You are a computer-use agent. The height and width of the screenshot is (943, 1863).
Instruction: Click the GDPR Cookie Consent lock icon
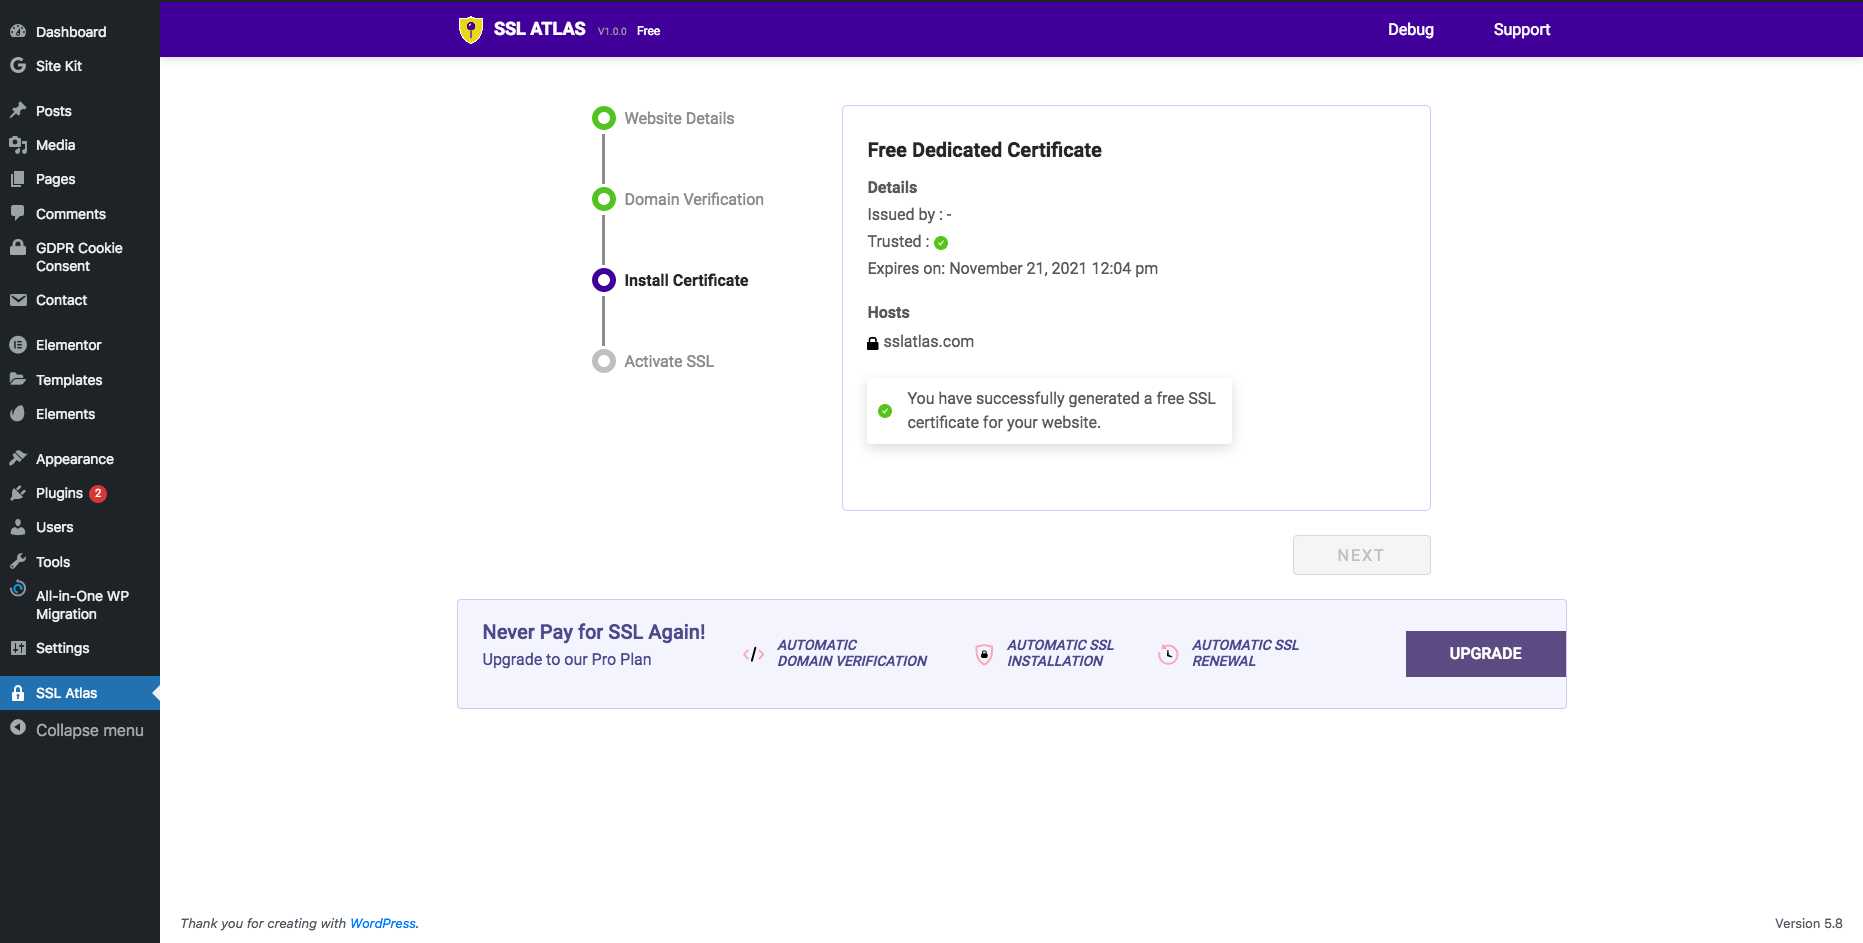point(18,247)
